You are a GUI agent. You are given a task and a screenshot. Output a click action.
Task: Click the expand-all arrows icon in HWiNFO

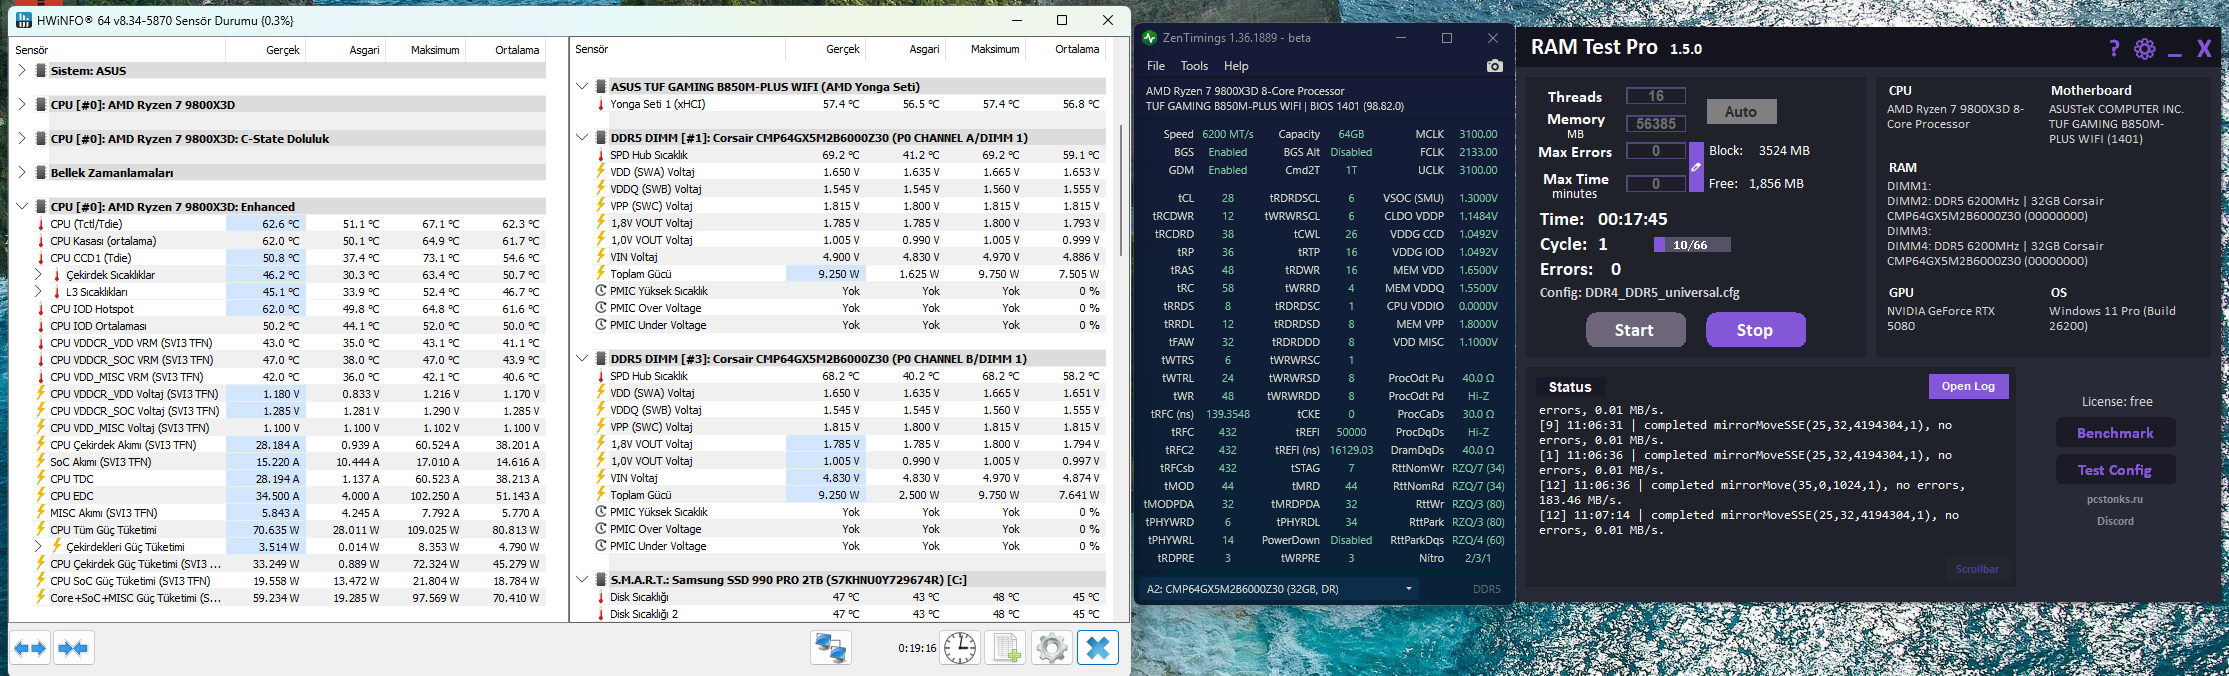click(31, 648)
